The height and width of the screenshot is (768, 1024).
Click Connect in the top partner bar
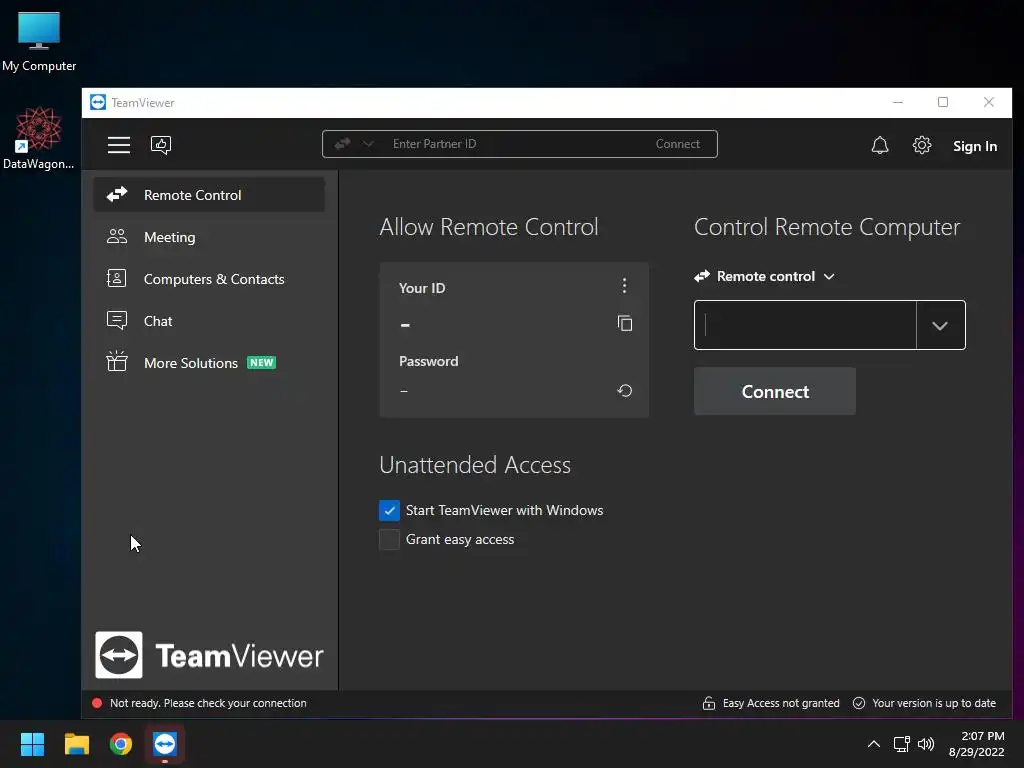coord(677,144)
